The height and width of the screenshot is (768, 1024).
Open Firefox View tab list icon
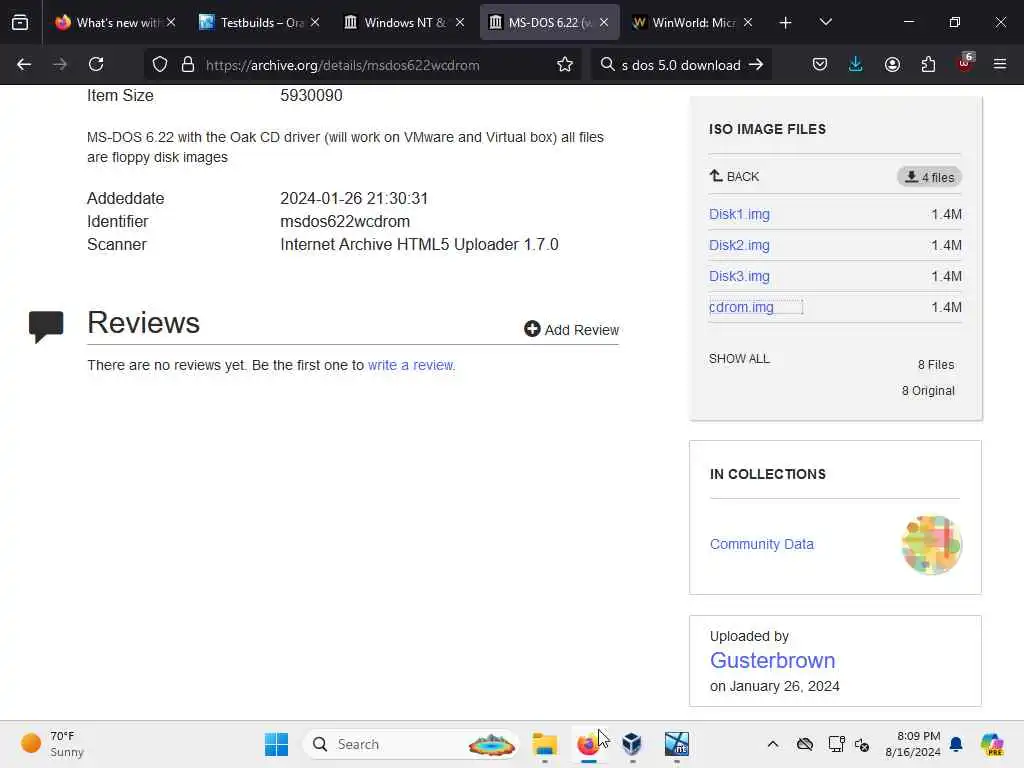pos(20,23)
